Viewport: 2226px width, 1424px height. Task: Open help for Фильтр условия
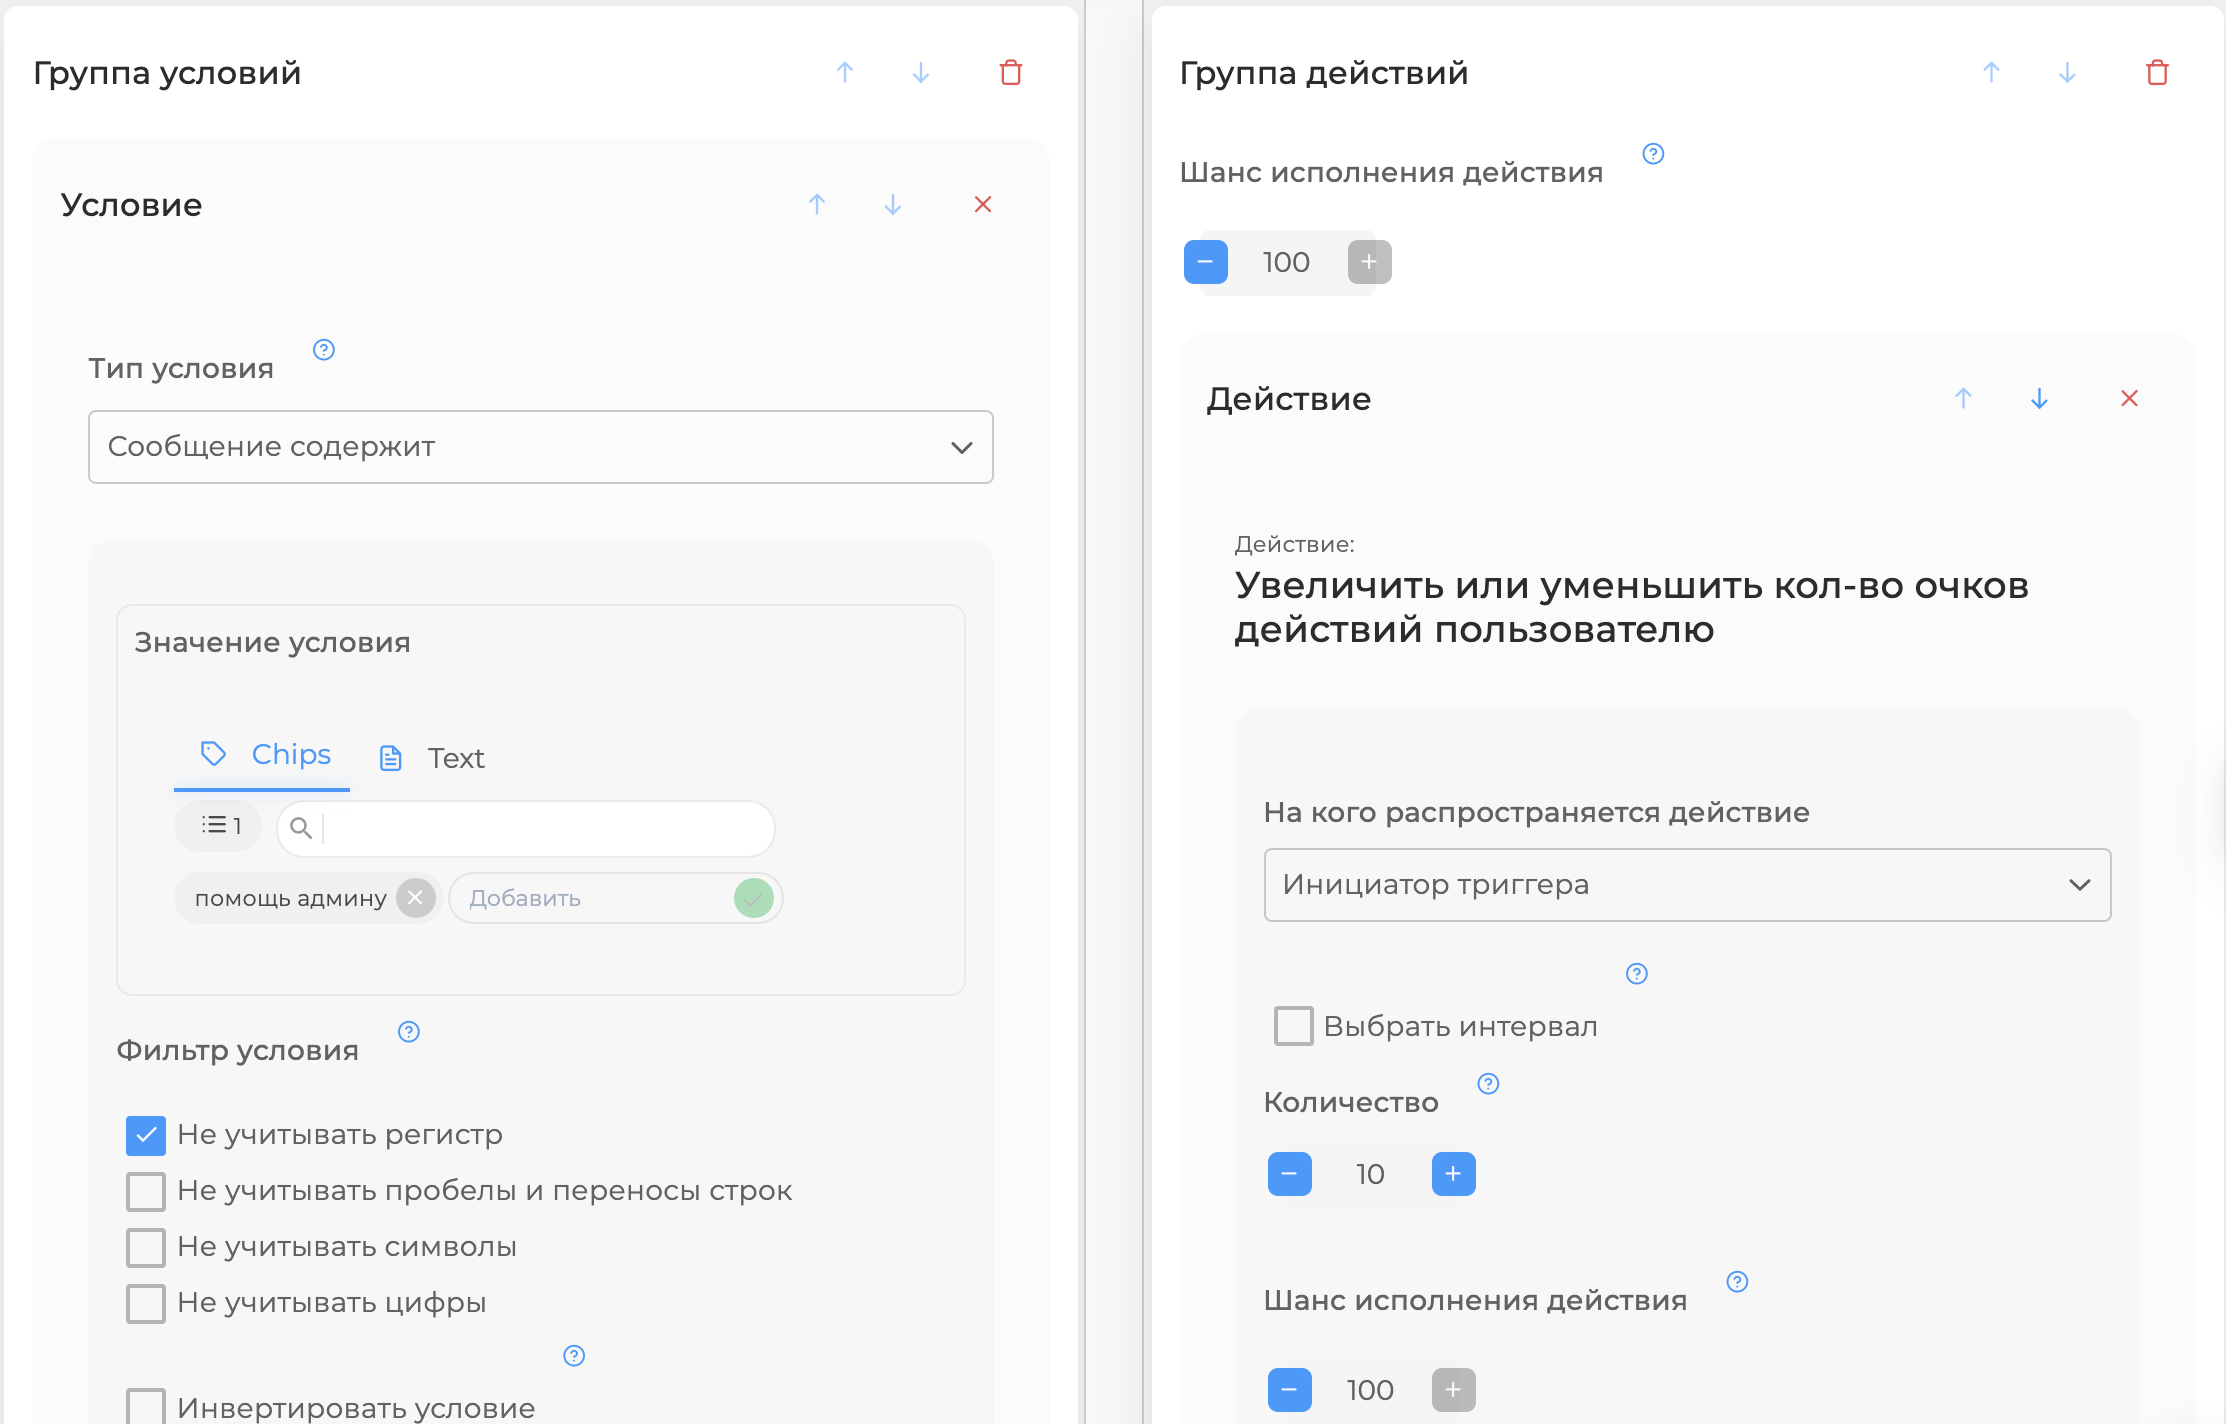(409, 1032)
